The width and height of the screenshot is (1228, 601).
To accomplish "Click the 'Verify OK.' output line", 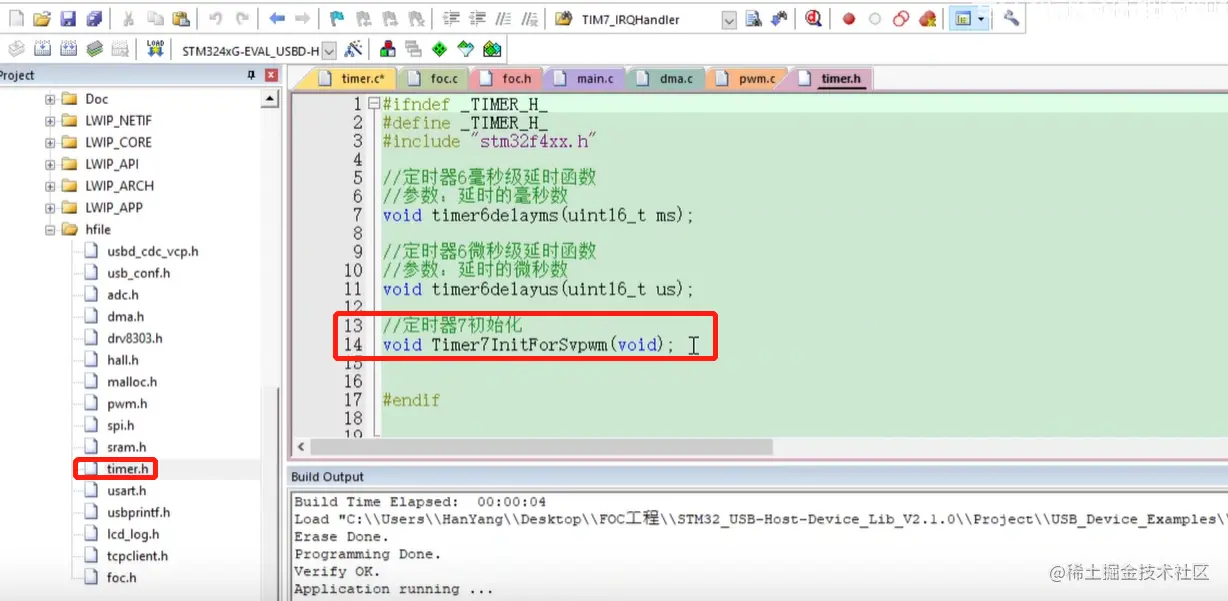I will 337,572.
